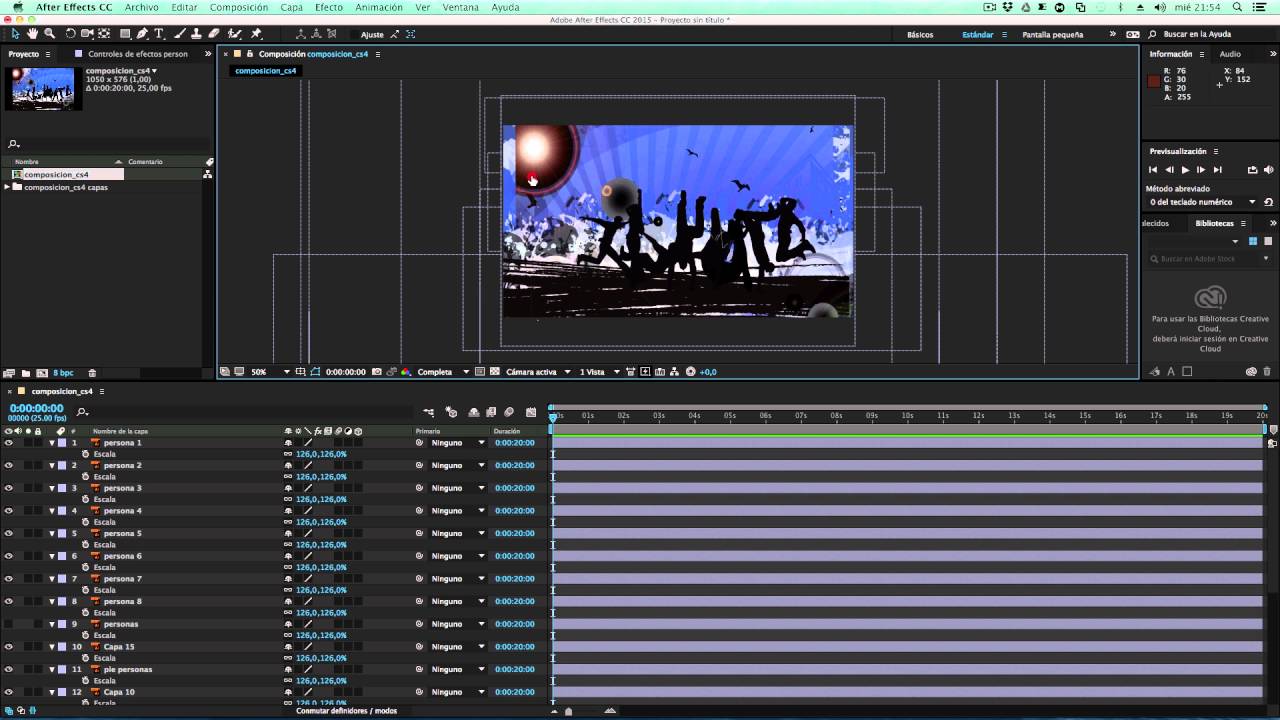1280x720 pixels.
Task: Switch to the Audio panel tab
Action: (1230, 54)
